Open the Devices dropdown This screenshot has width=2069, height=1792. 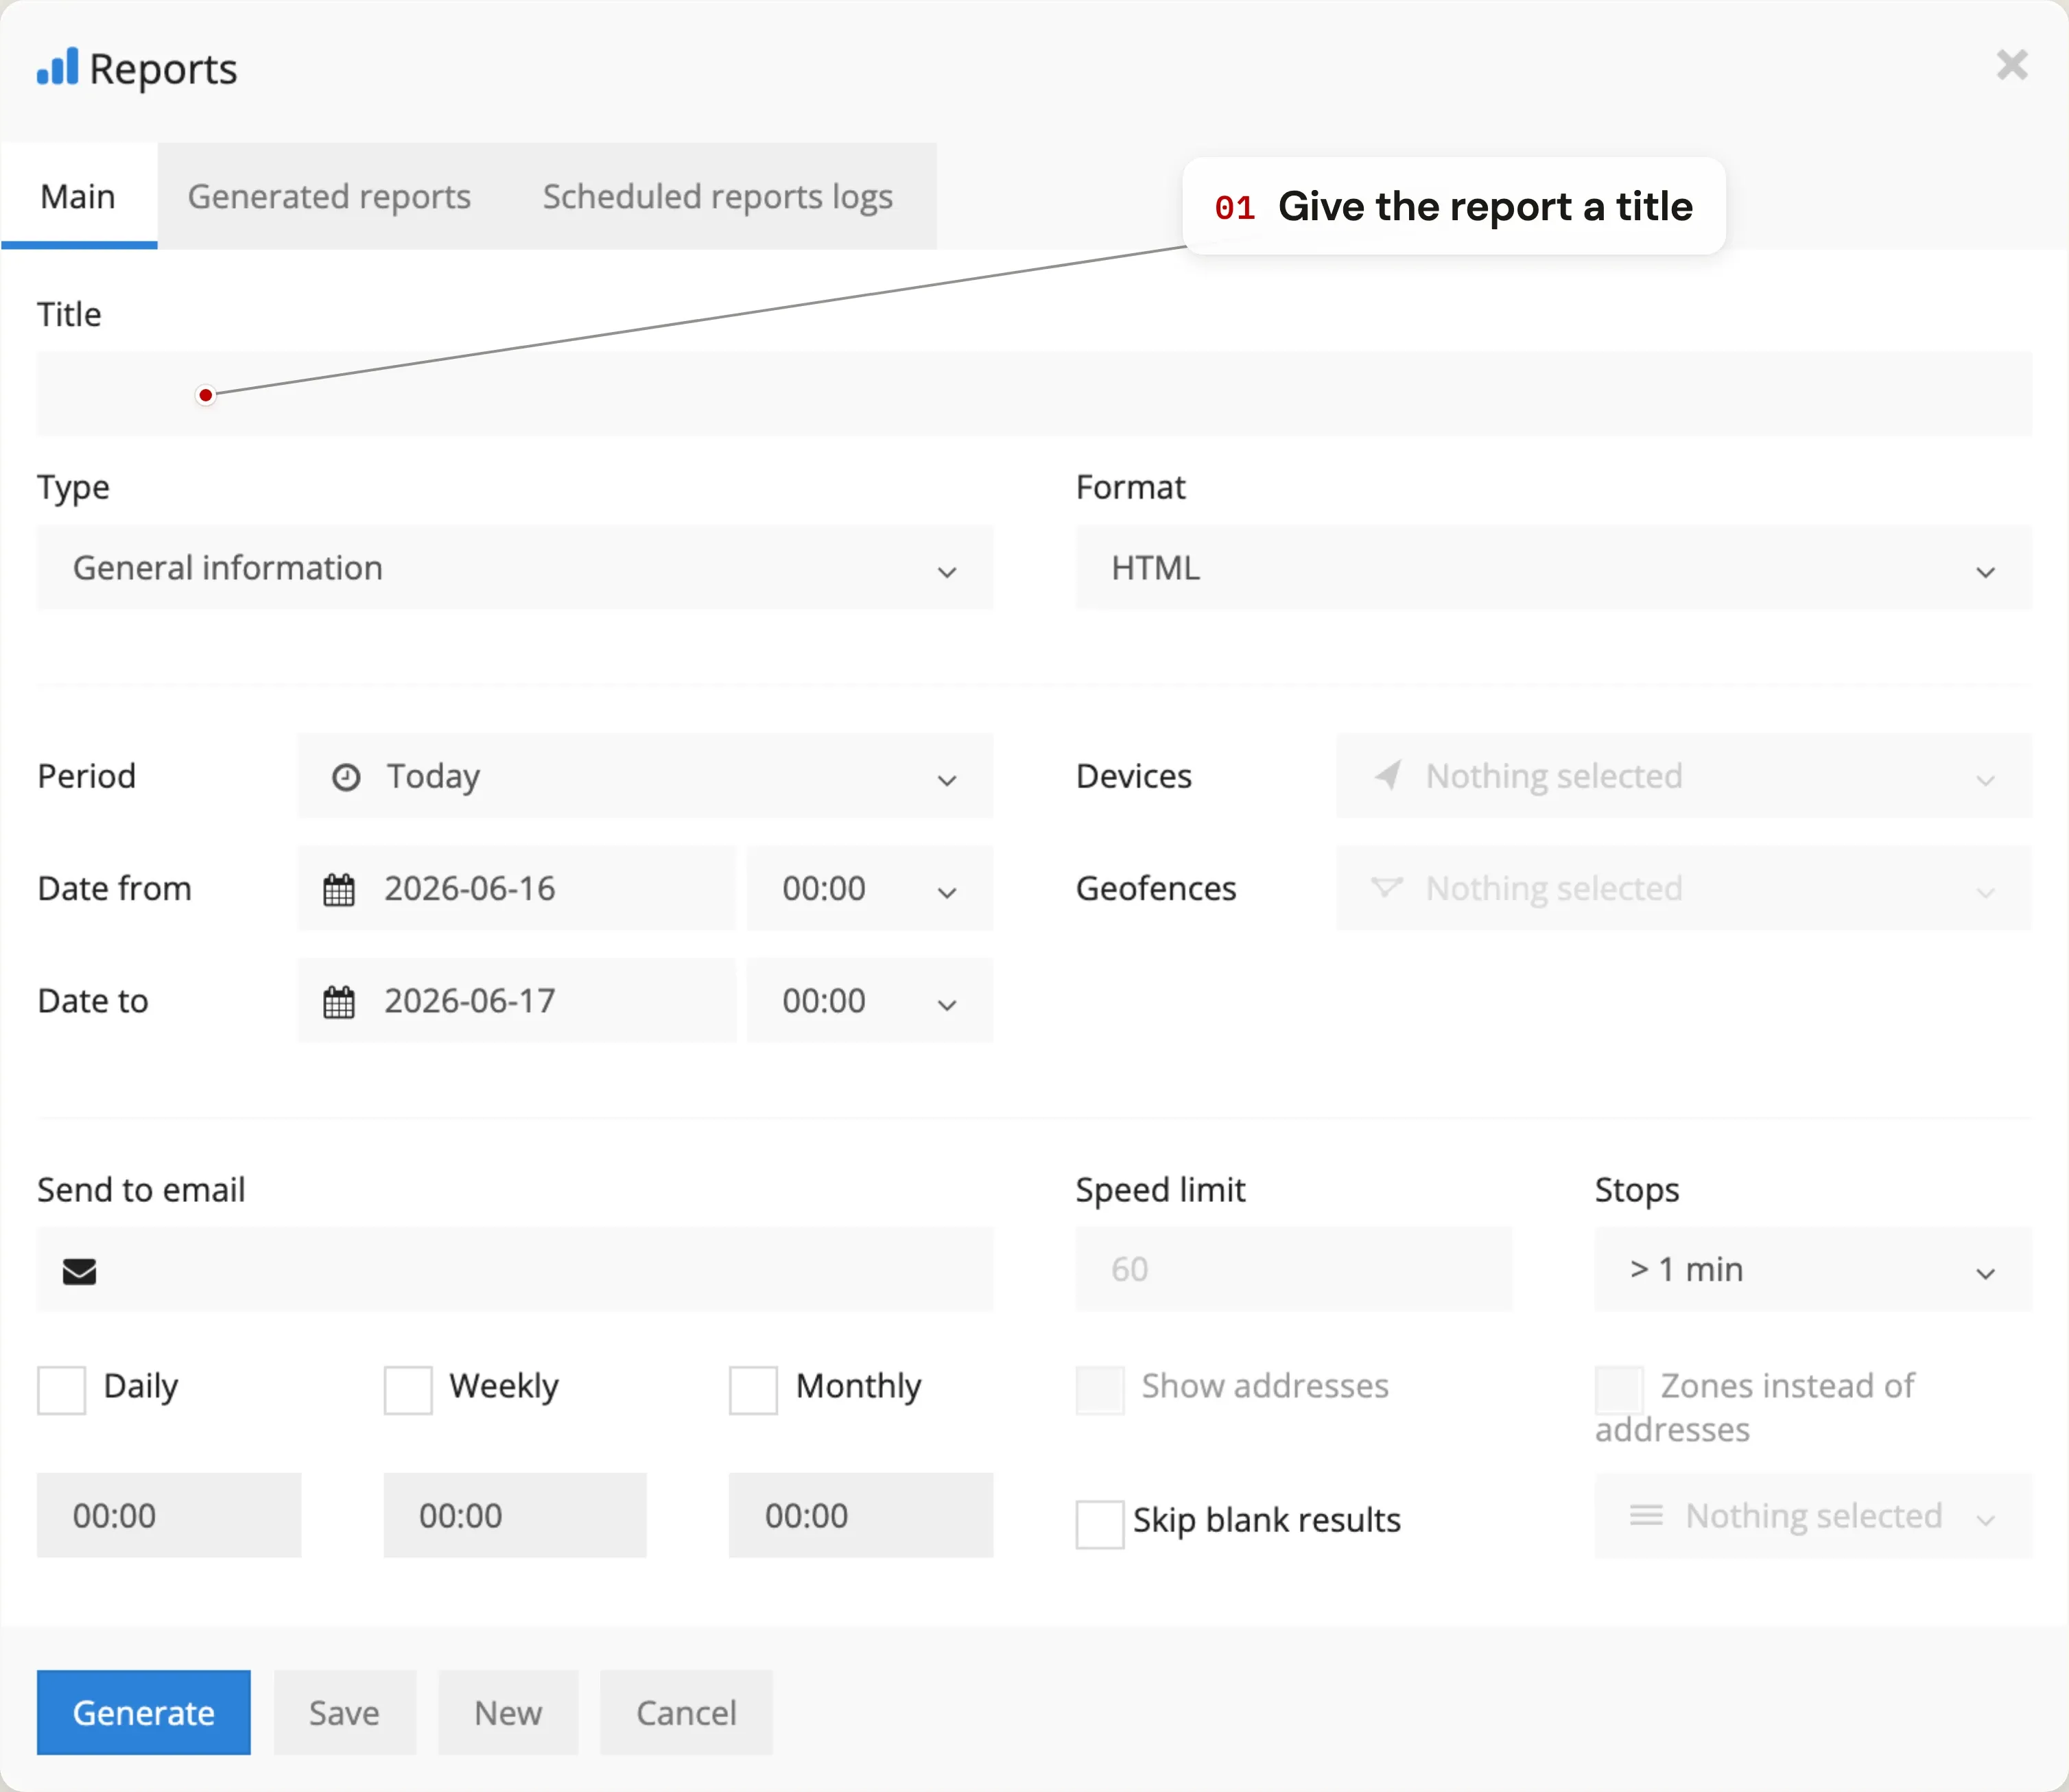[1683, 776]
